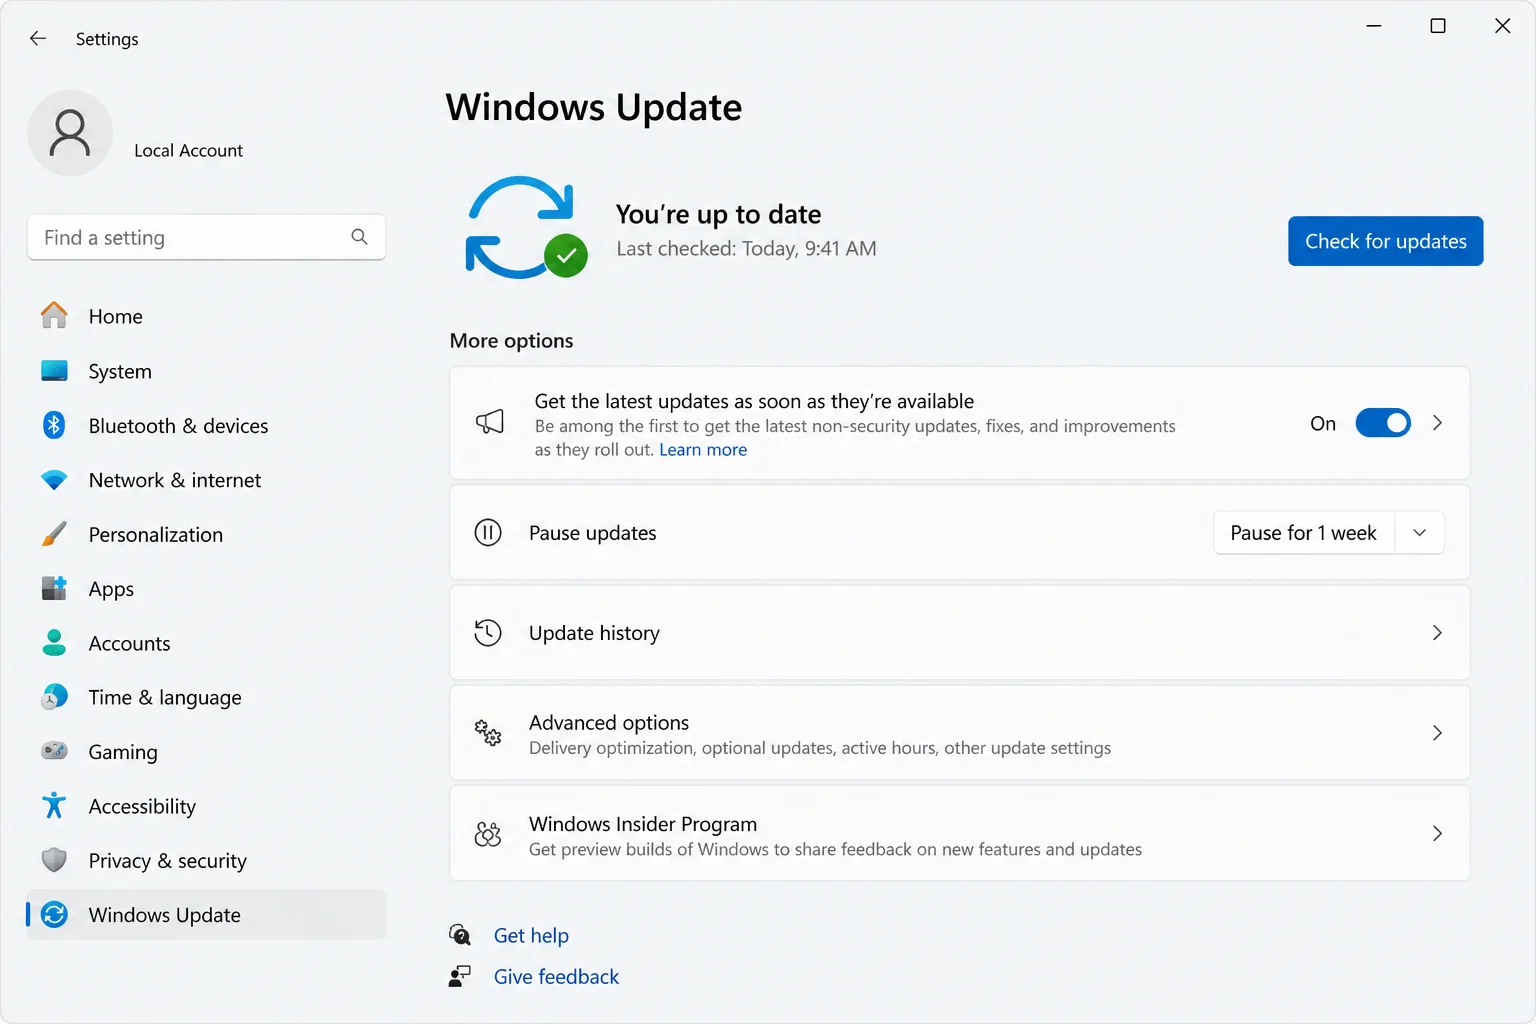The width and height of the screenshot is (1536, 1024).
Task: Close the Settings window
Action: coord(1502,26)
